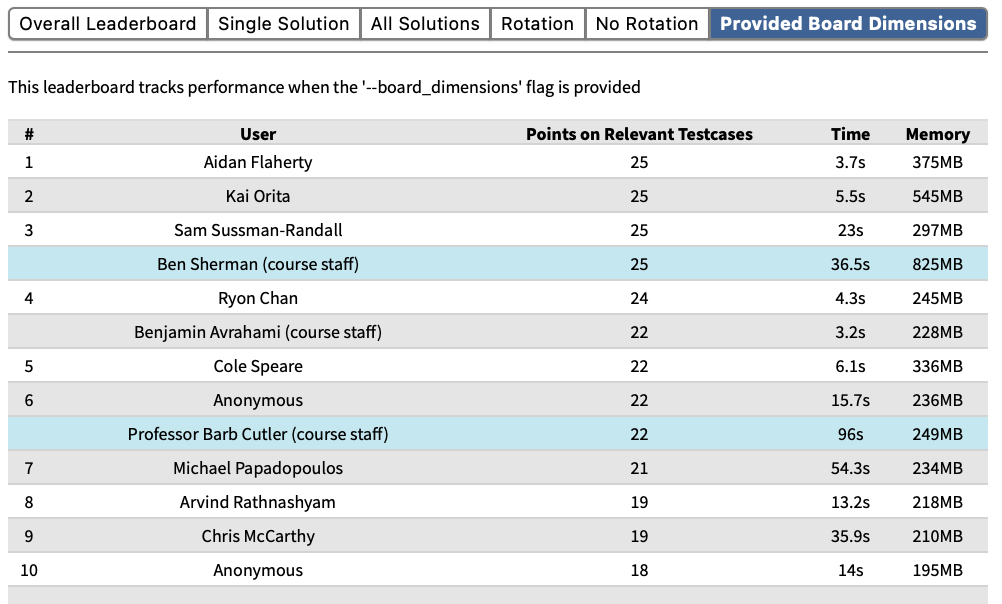
Task: Select the Sam Sussman-Randall row
Action: pos(258,230)
